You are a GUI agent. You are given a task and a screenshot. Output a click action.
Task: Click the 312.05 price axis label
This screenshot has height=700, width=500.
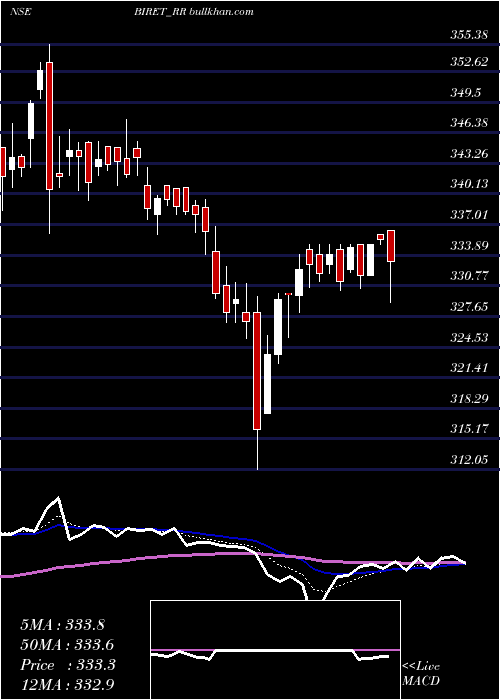[468, 459]
